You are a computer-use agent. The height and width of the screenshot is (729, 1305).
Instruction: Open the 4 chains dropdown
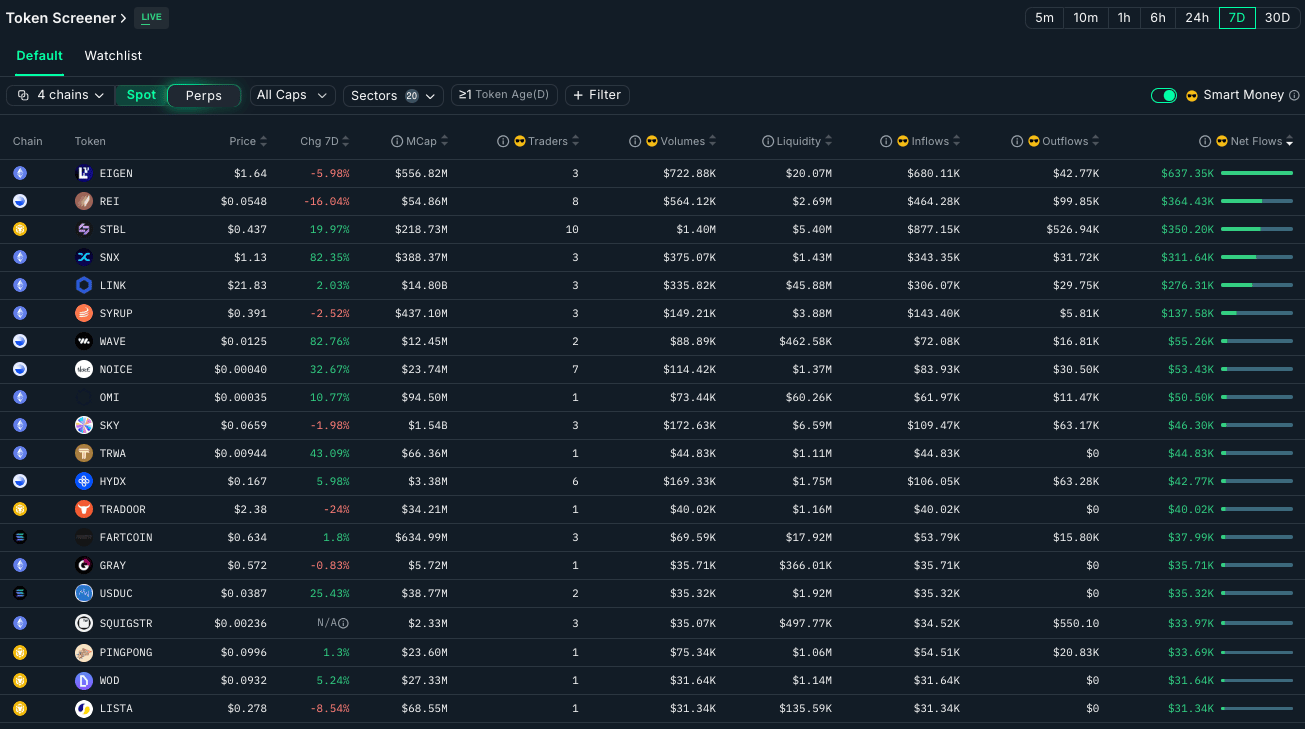(61, 95)
